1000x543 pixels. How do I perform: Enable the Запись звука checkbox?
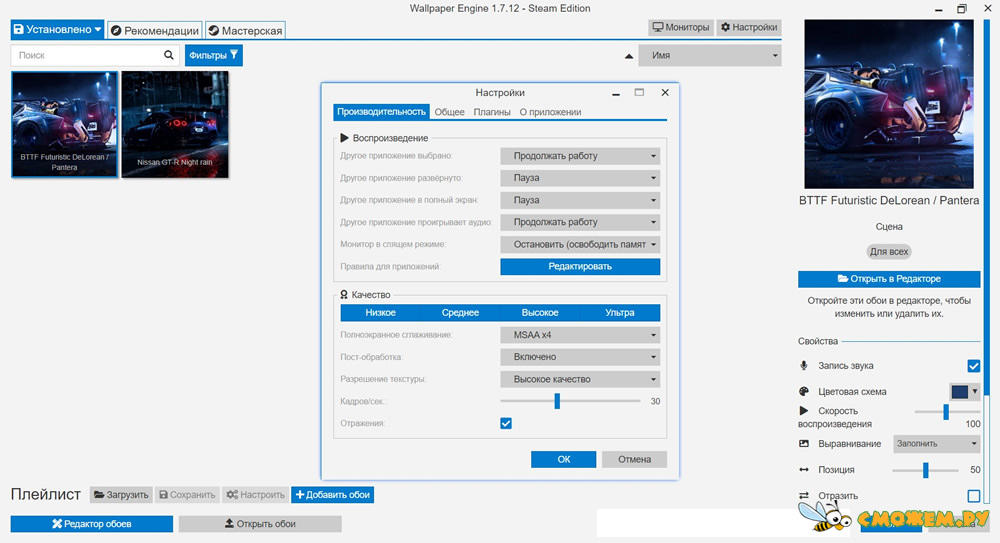[x=973, y=366]
